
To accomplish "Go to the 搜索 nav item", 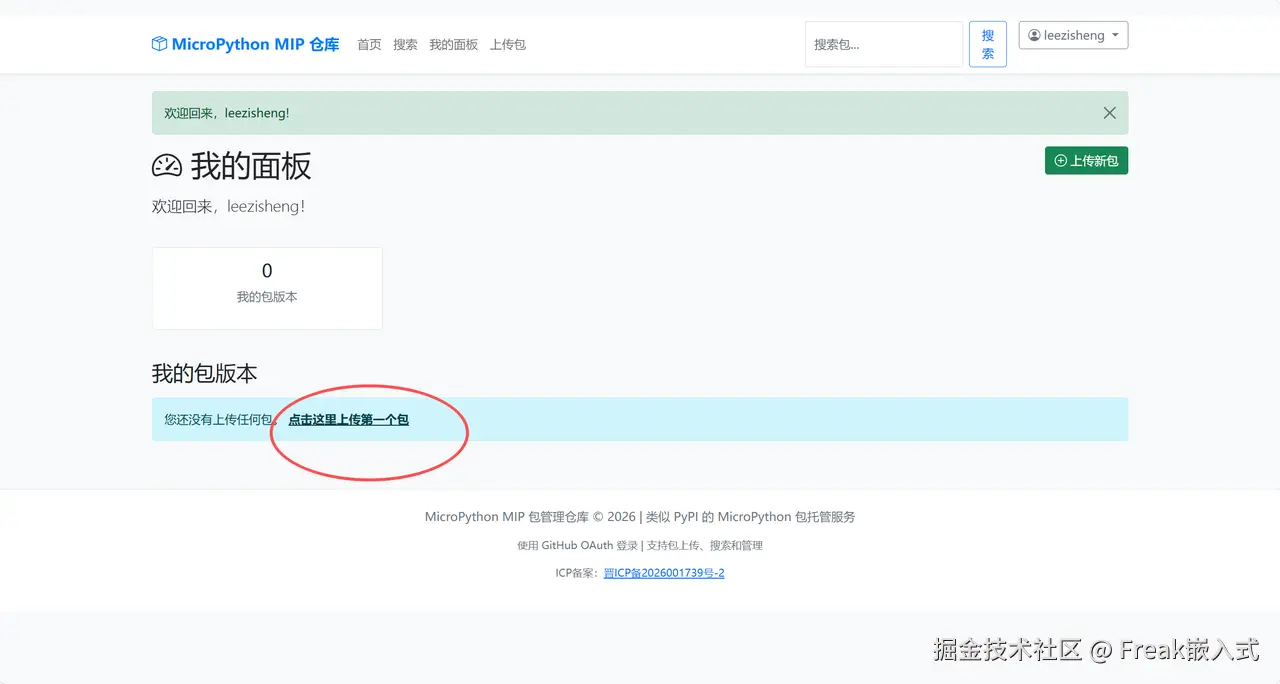I will (x=405, y=45).
